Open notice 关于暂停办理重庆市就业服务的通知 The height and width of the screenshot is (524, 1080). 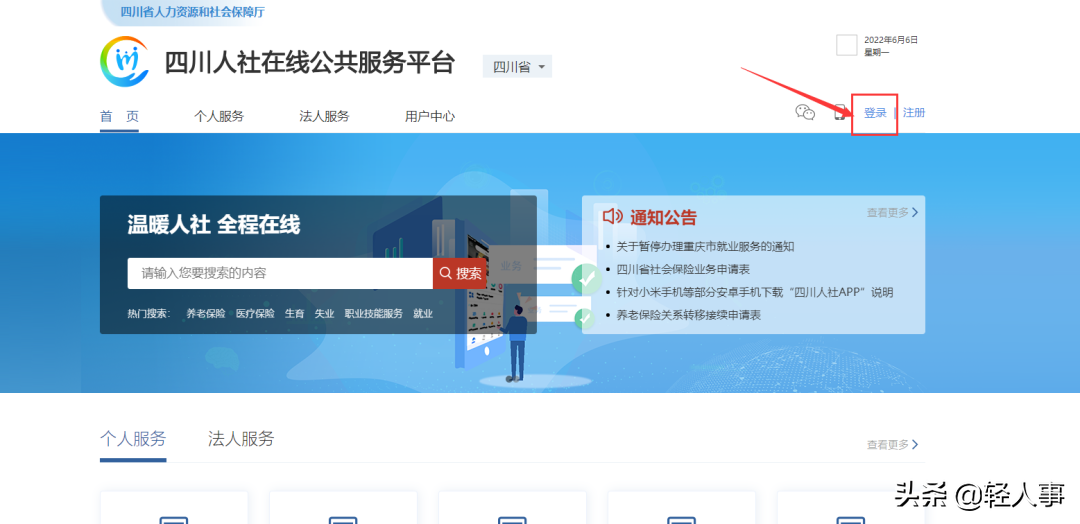[x=705, y=247]
